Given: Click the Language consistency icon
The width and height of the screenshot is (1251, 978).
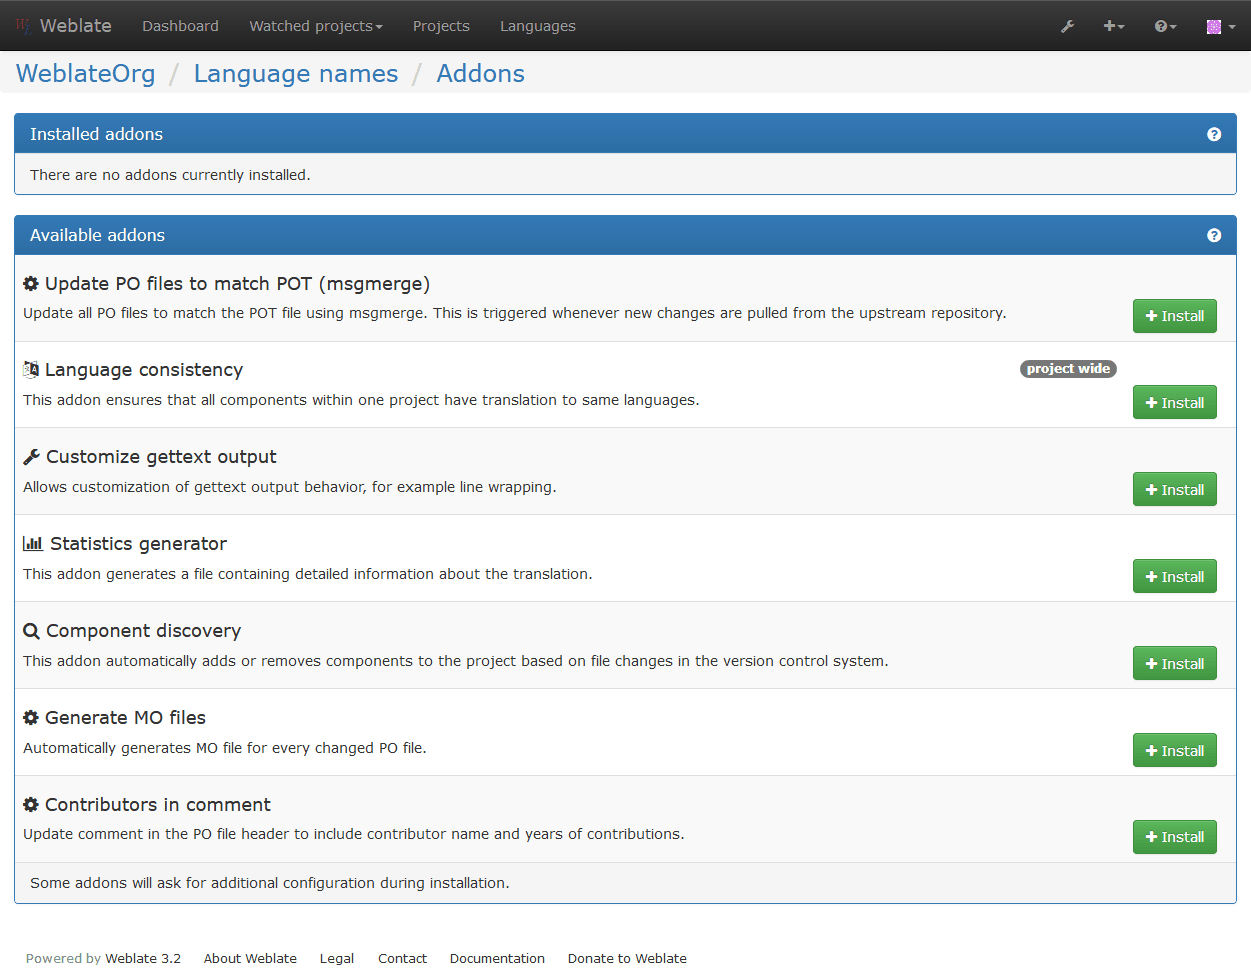Looking at the screenshot, I should coord(31,370).
